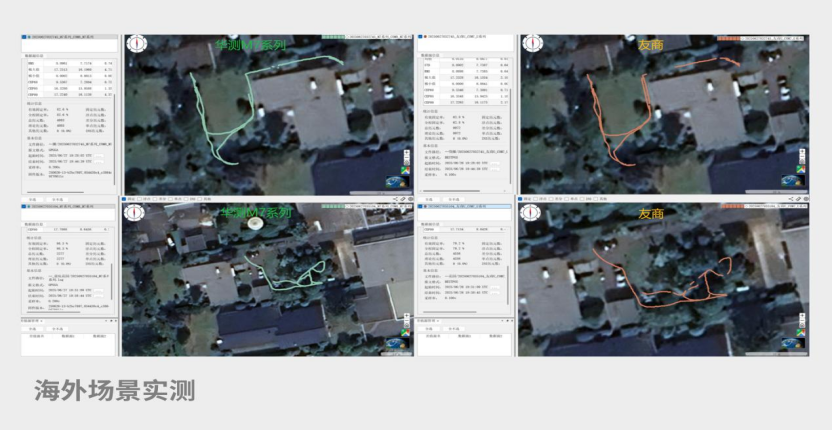The height and width of the screenshot is (430, 832).
Task: Click 全选 button under top-right 友商 info panel
Action: click(x=428, y=199)
